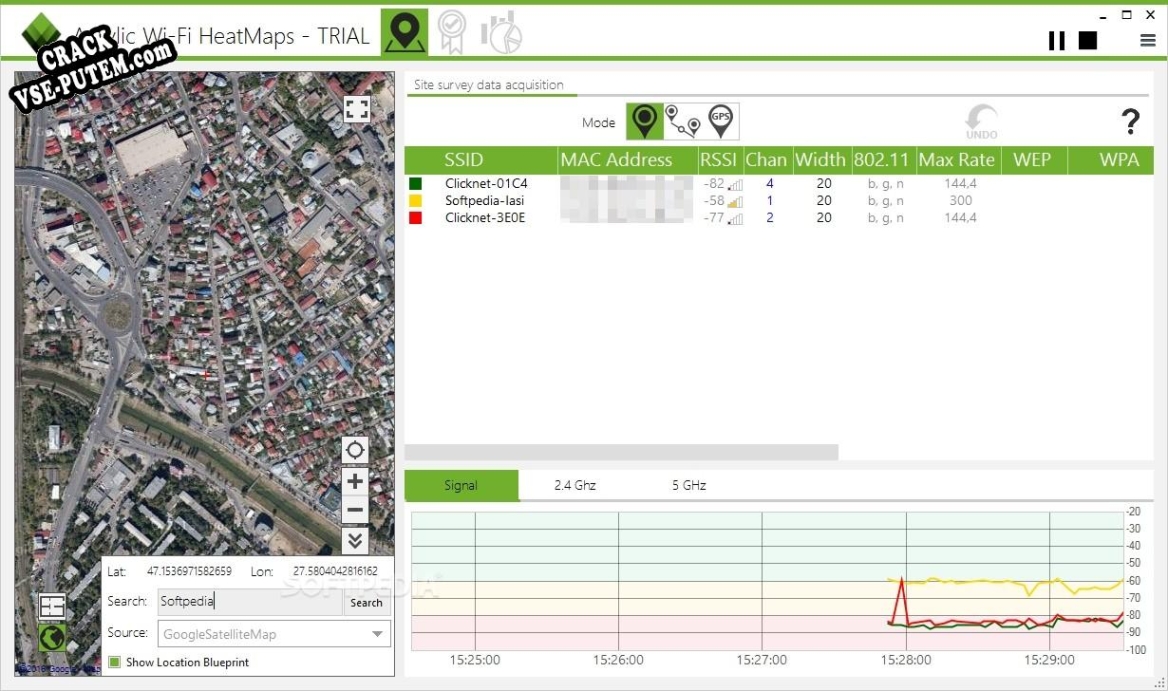Toggle Show Location Blueprint checkbox

click(x=115, y=662)
